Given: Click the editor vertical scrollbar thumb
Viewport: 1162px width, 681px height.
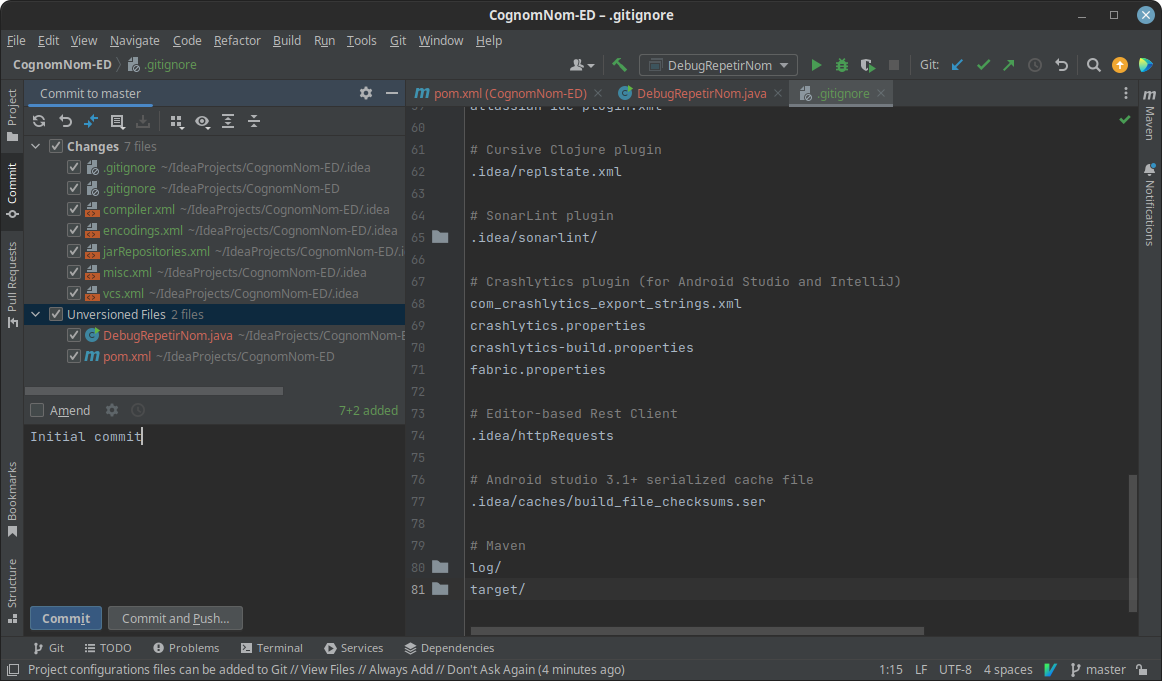Looking at the screenshot, I should point(1132,543).
